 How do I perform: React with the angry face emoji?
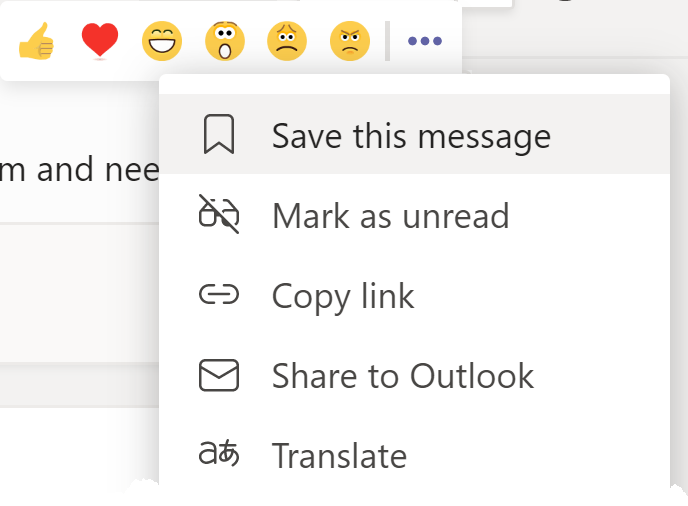click(x=350, y=41)
